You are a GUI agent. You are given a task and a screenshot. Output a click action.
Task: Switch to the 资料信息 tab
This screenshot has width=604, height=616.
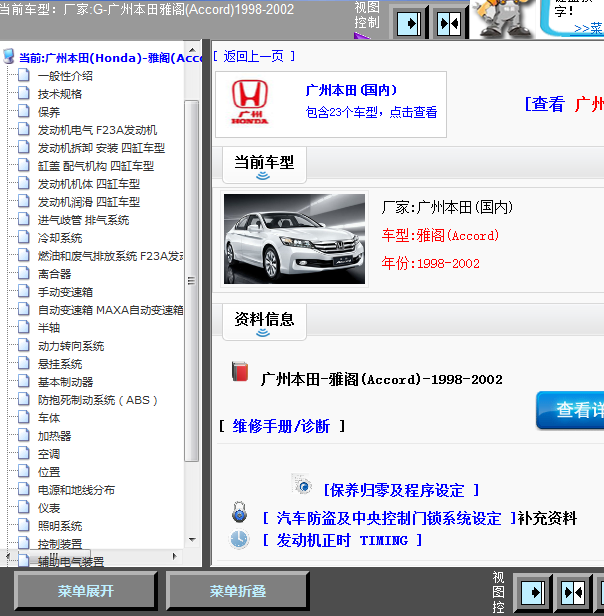(x=264, y=322)
